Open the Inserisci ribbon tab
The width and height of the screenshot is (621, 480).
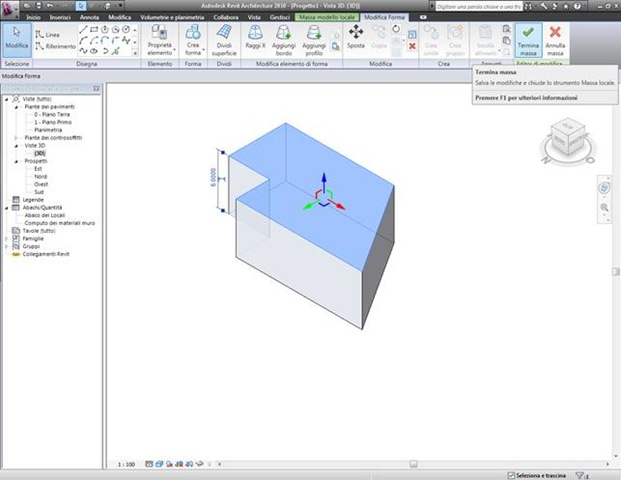coord(60,17)
